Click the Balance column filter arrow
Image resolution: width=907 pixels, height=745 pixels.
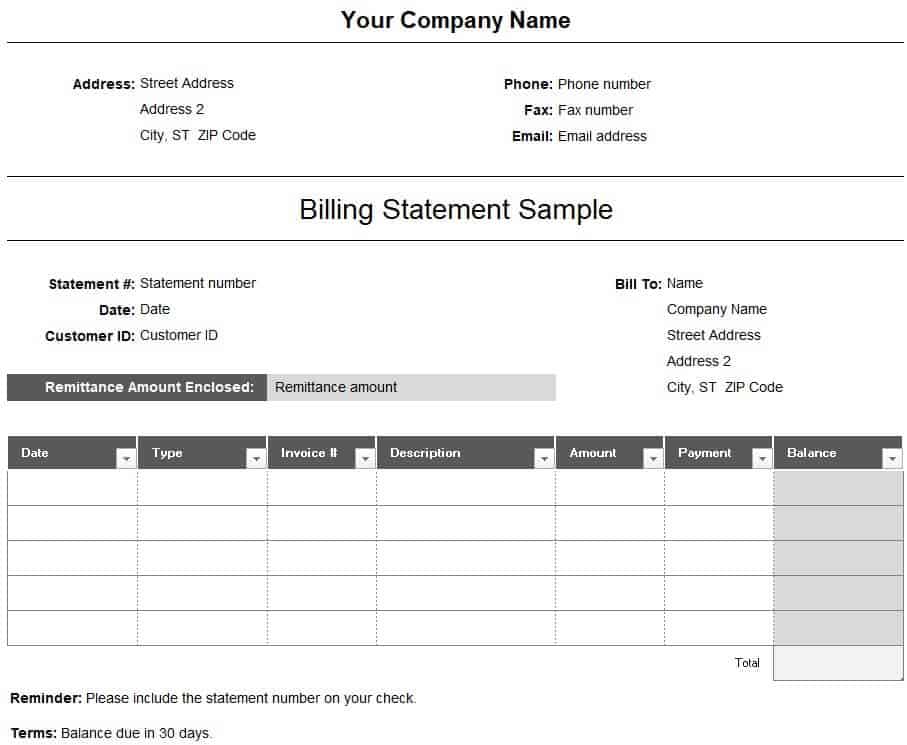coord(892,459)
